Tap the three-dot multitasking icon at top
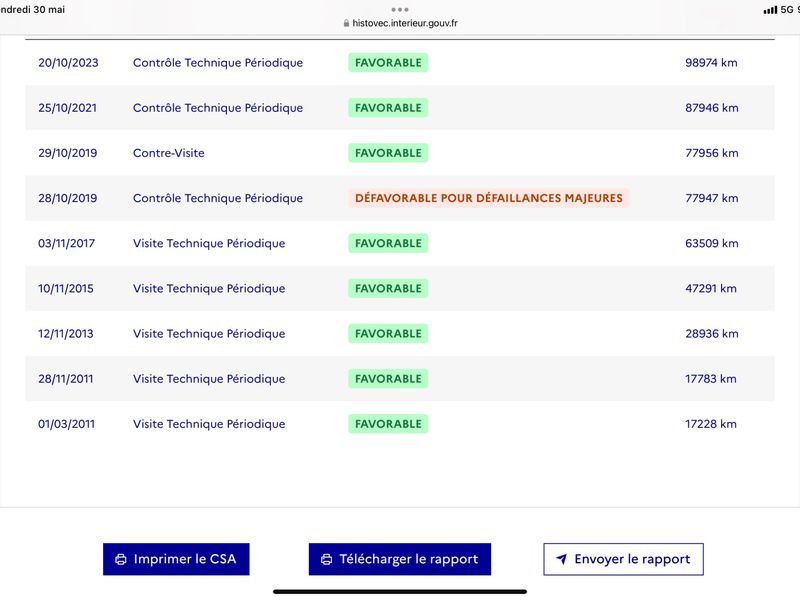800x600 pixels. tap(399, 10)
